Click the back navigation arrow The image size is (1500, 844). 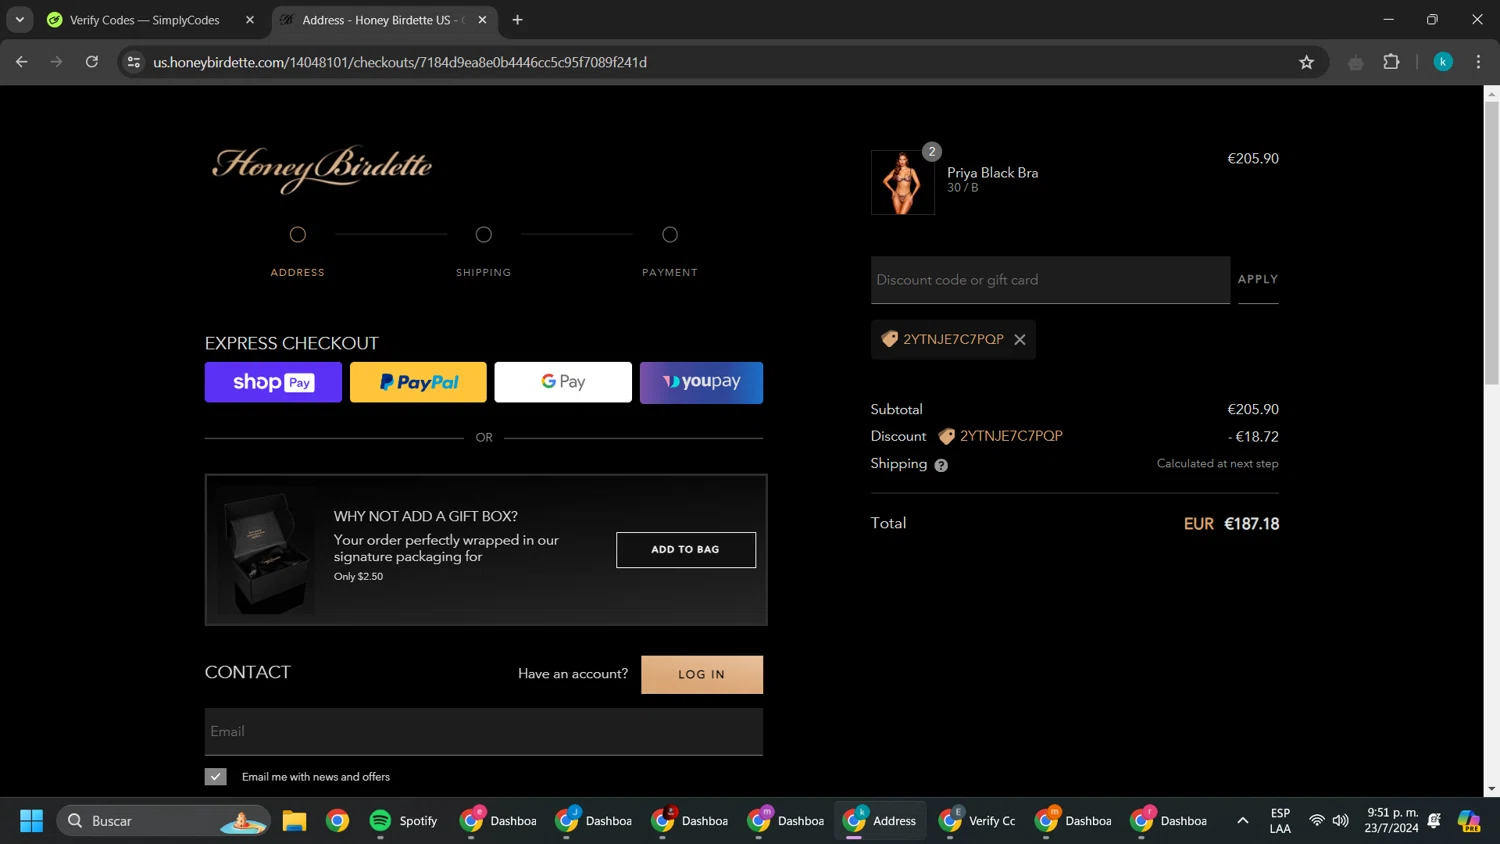[x=22, y=62]
